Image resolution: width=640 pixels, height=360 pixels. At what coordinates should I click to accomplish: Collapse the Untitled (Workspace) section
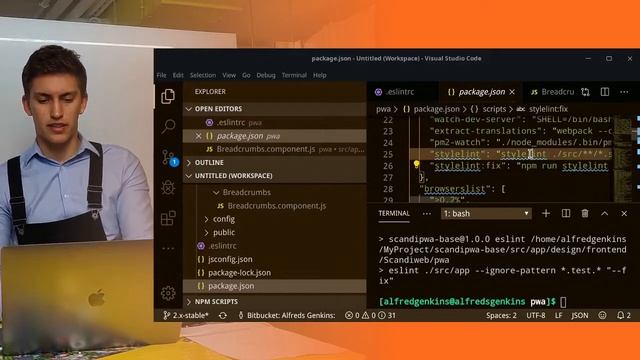tap(274, 176)
